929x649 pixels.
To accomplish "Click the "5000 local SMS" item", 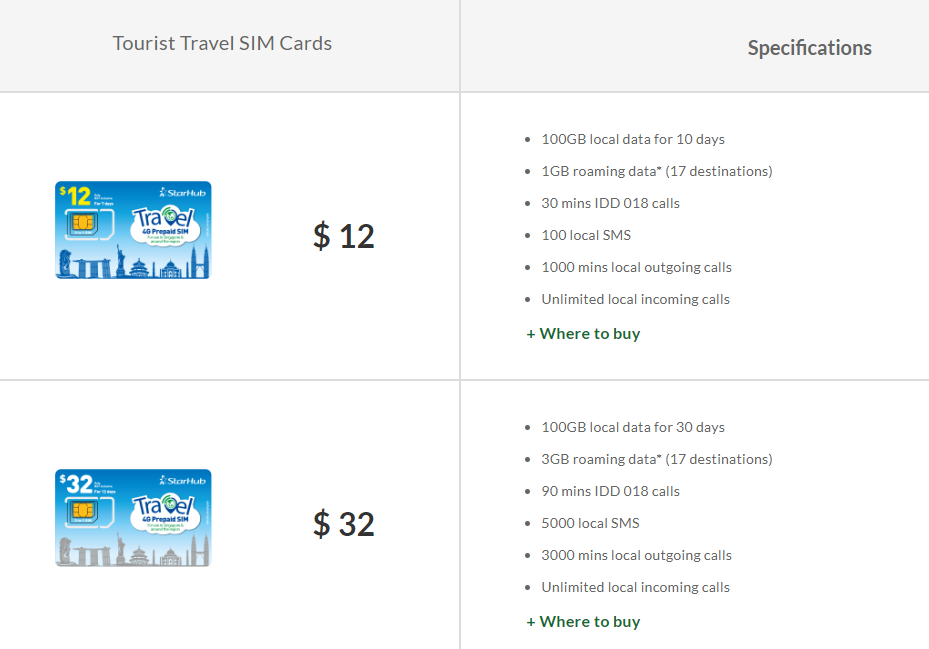I will pos(590,523).
